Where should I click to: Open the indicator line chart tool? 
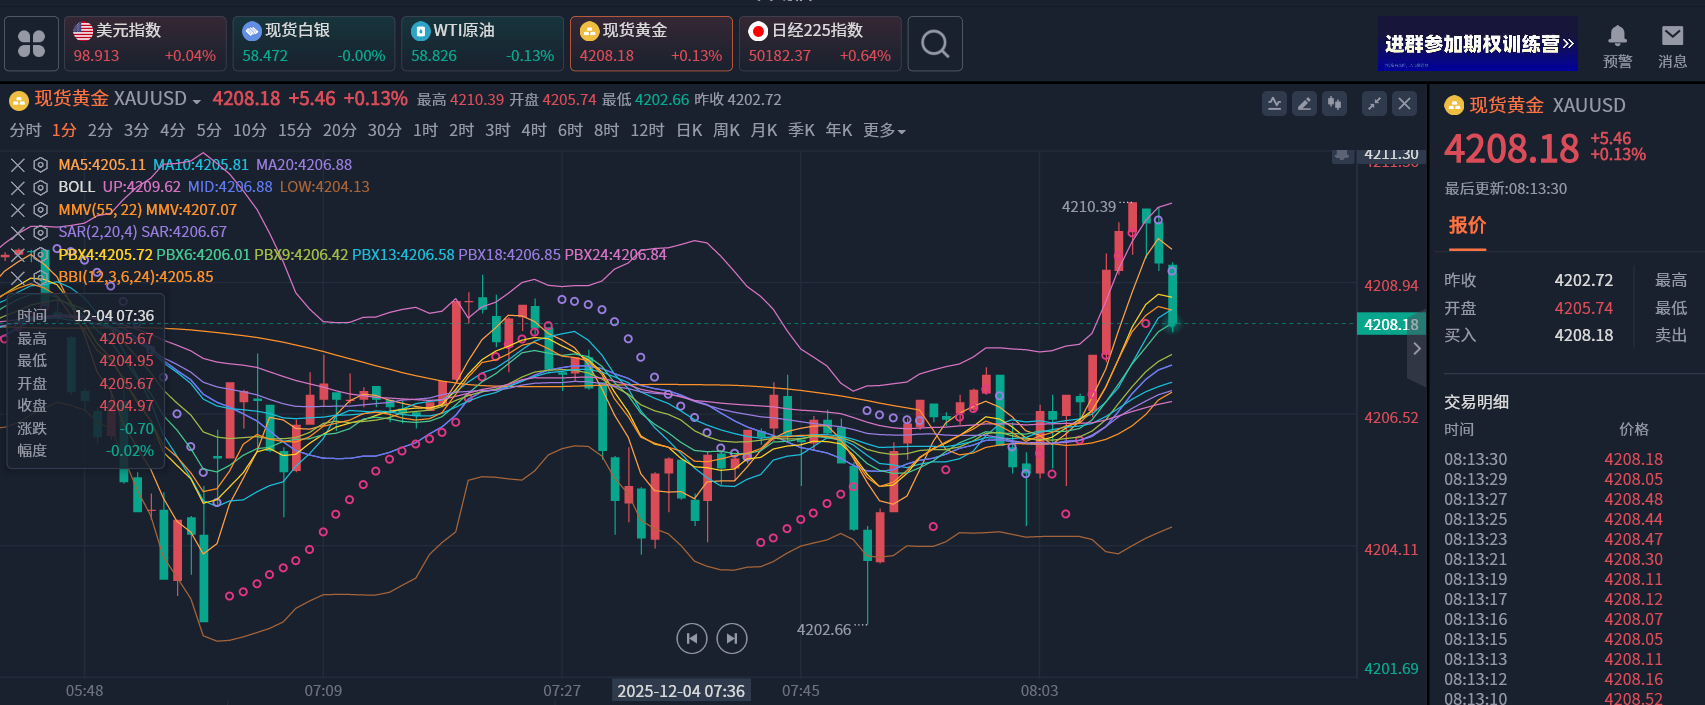pos(1274,104)
